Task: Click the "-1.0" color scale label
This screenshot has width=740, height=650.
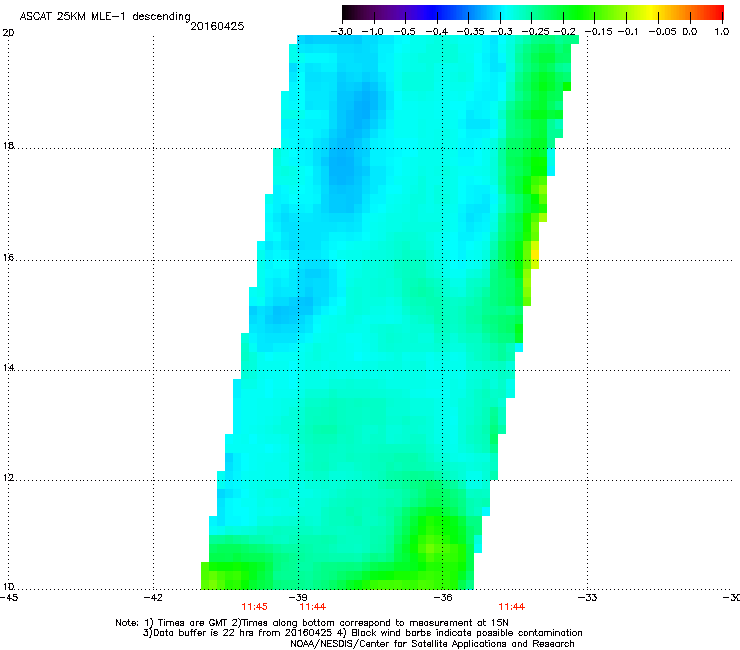Action: (x=373, y=32)
